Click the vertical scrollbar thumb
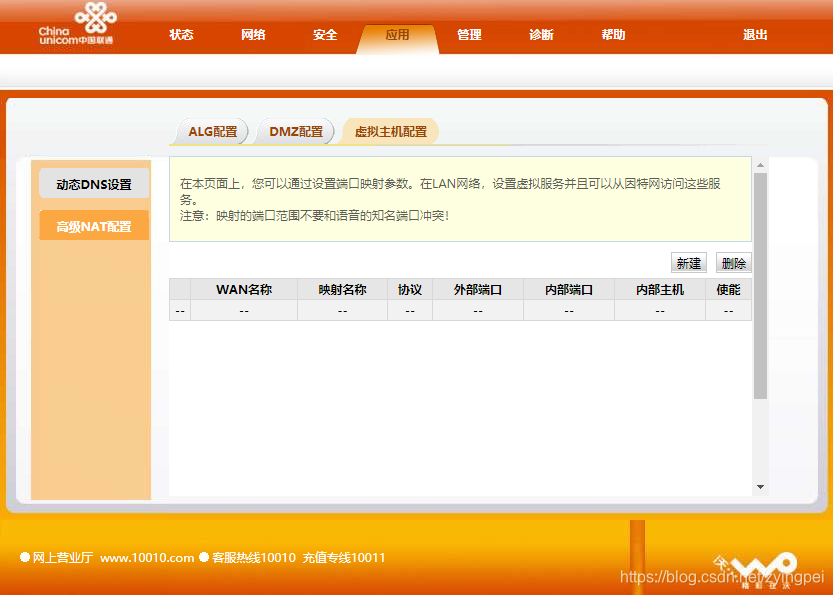Screen dimensions: 834x596 (x=761, y=286)
